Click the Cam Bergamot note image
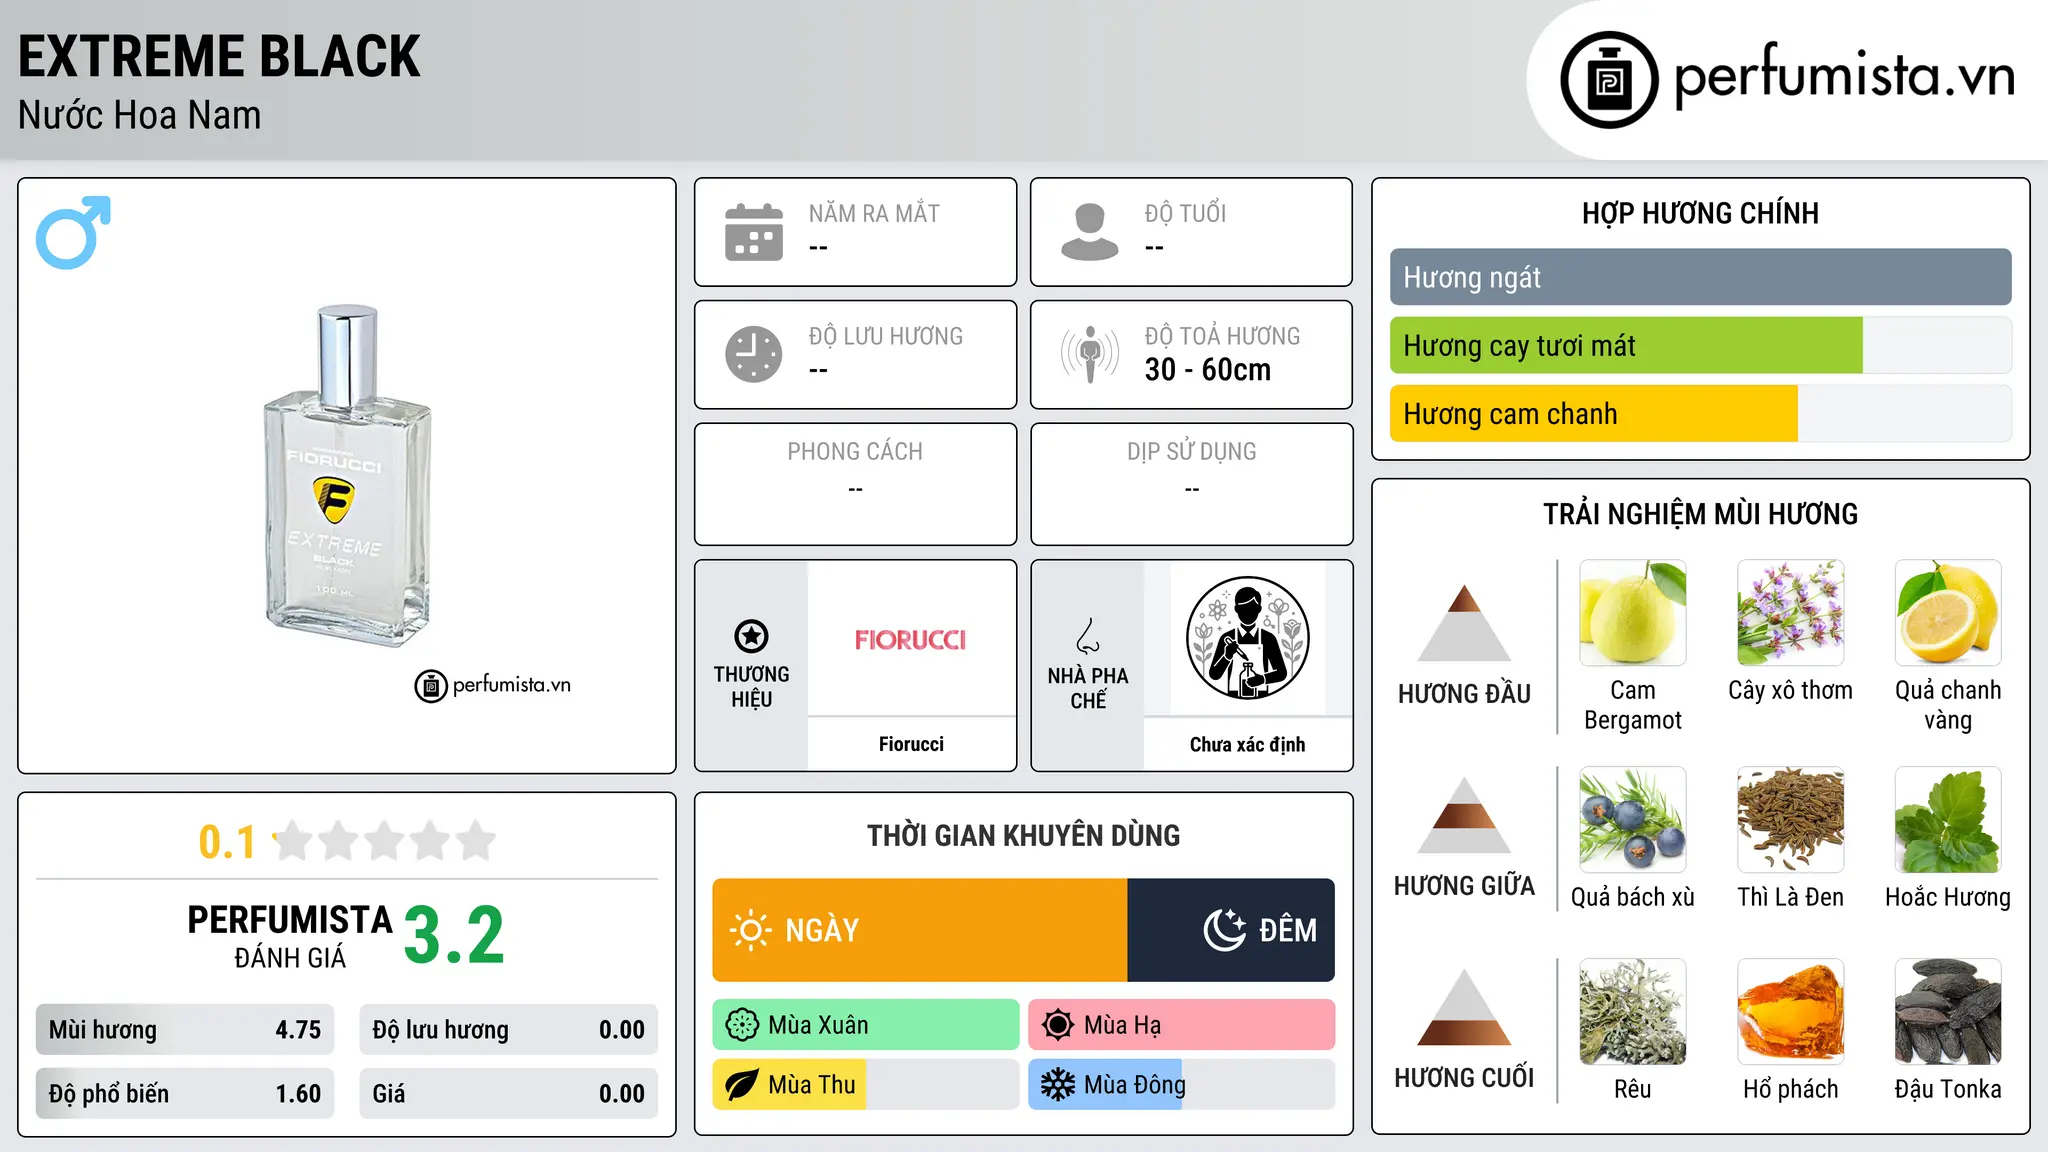This screenshot has width=2048, height=1152. (x=1633, y=613)
